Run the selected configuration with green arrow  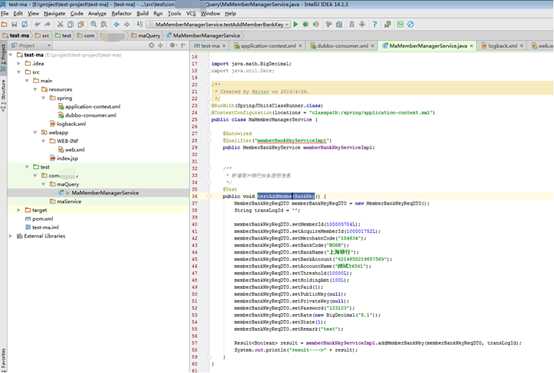pos(296,24)
